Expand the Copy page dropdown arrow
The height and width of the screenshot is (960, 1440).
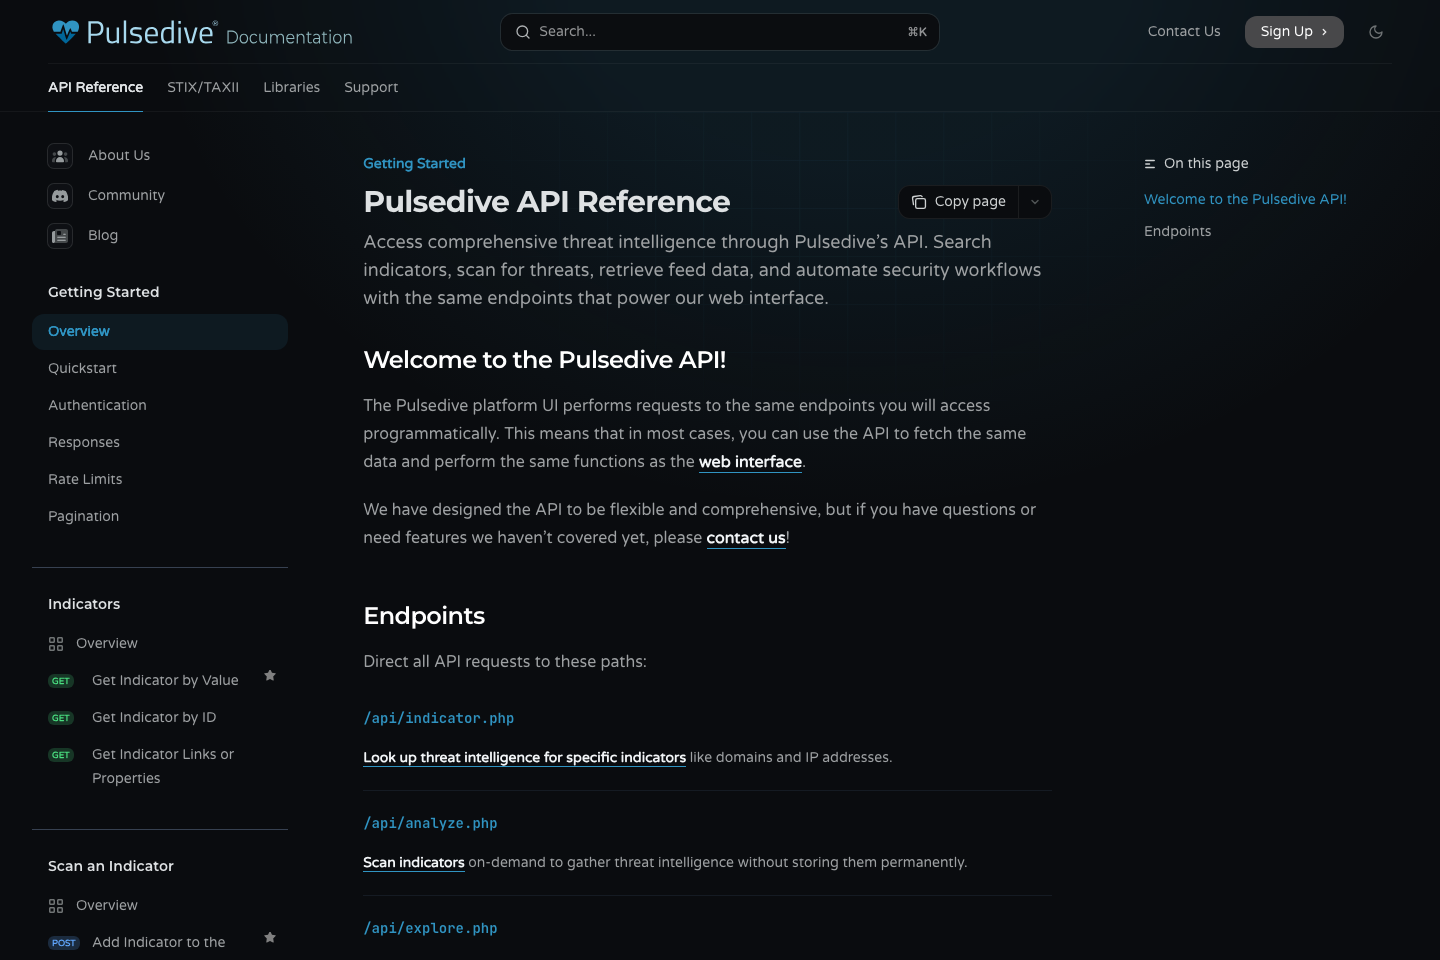coord(1035,201)
